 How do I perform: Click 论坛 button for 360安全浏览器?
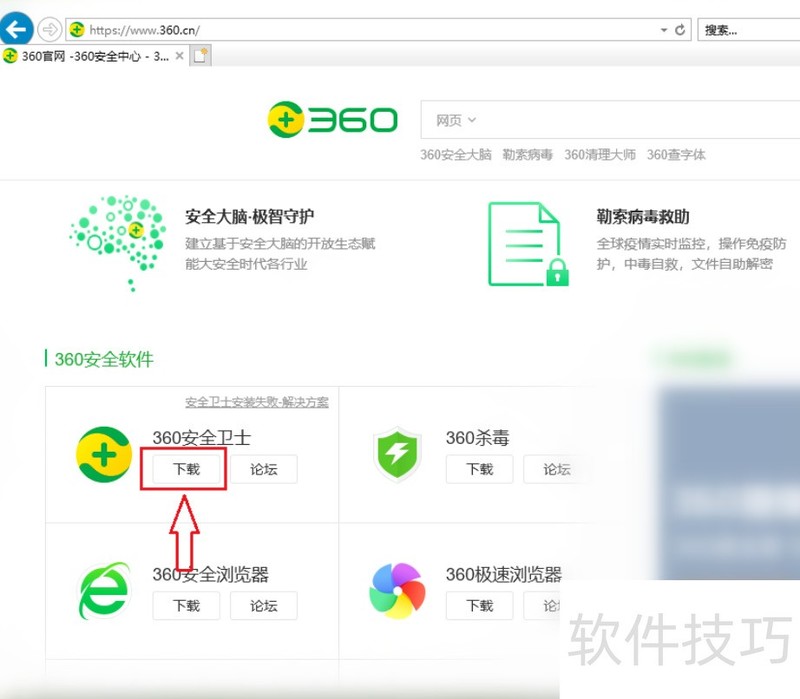tap(264, 606)
